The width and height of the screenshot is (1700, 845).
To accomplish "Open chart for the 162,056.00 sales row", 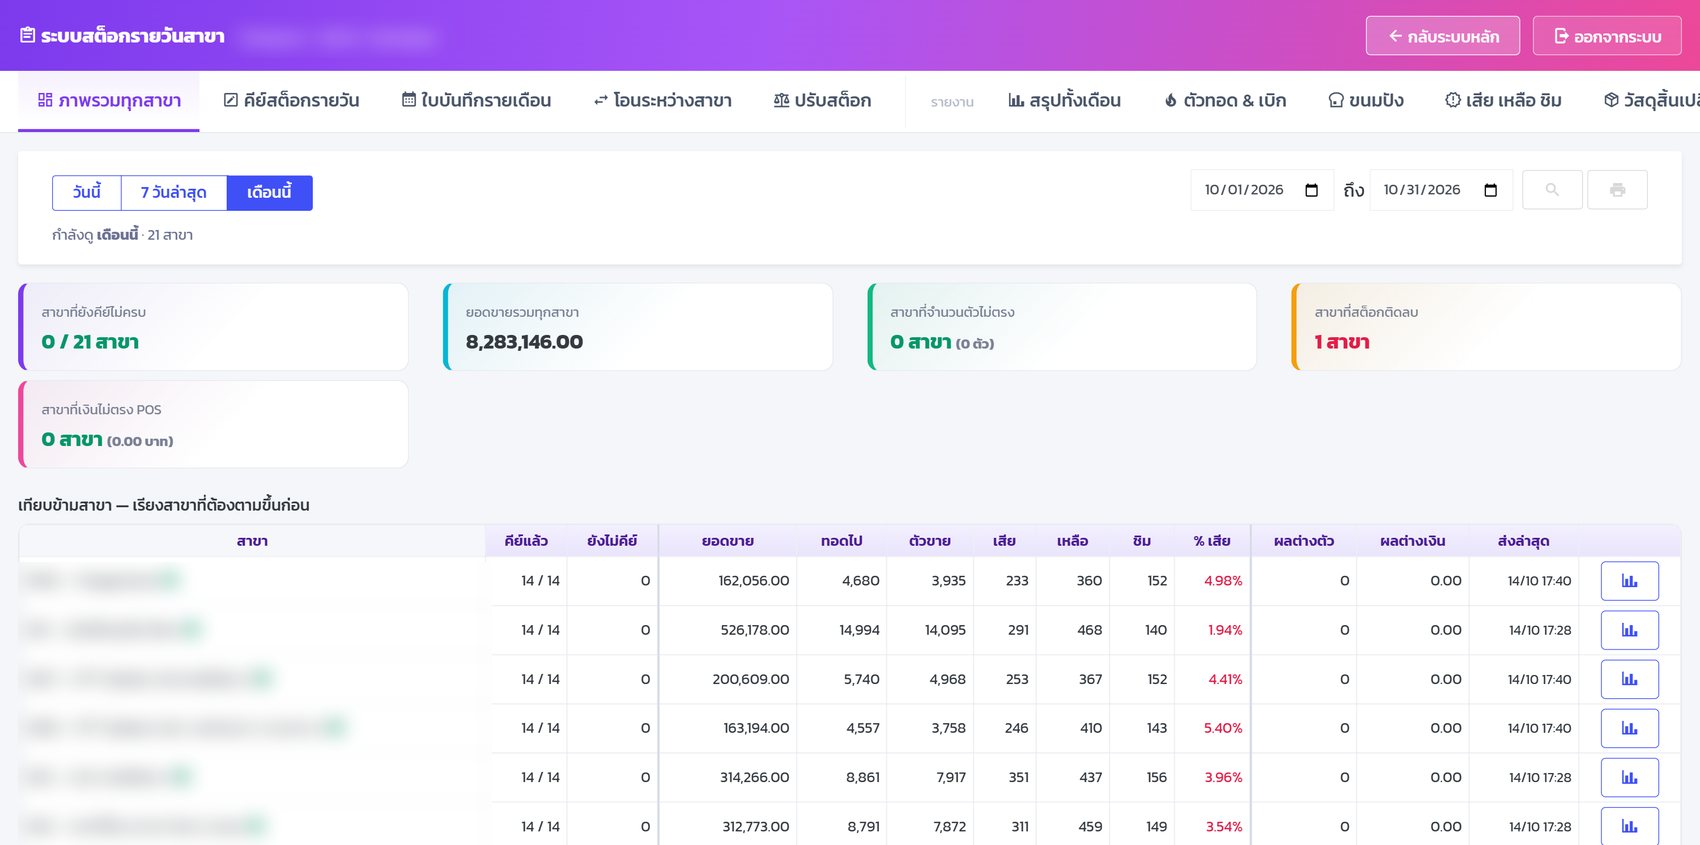I will [x=1629, y=581].
